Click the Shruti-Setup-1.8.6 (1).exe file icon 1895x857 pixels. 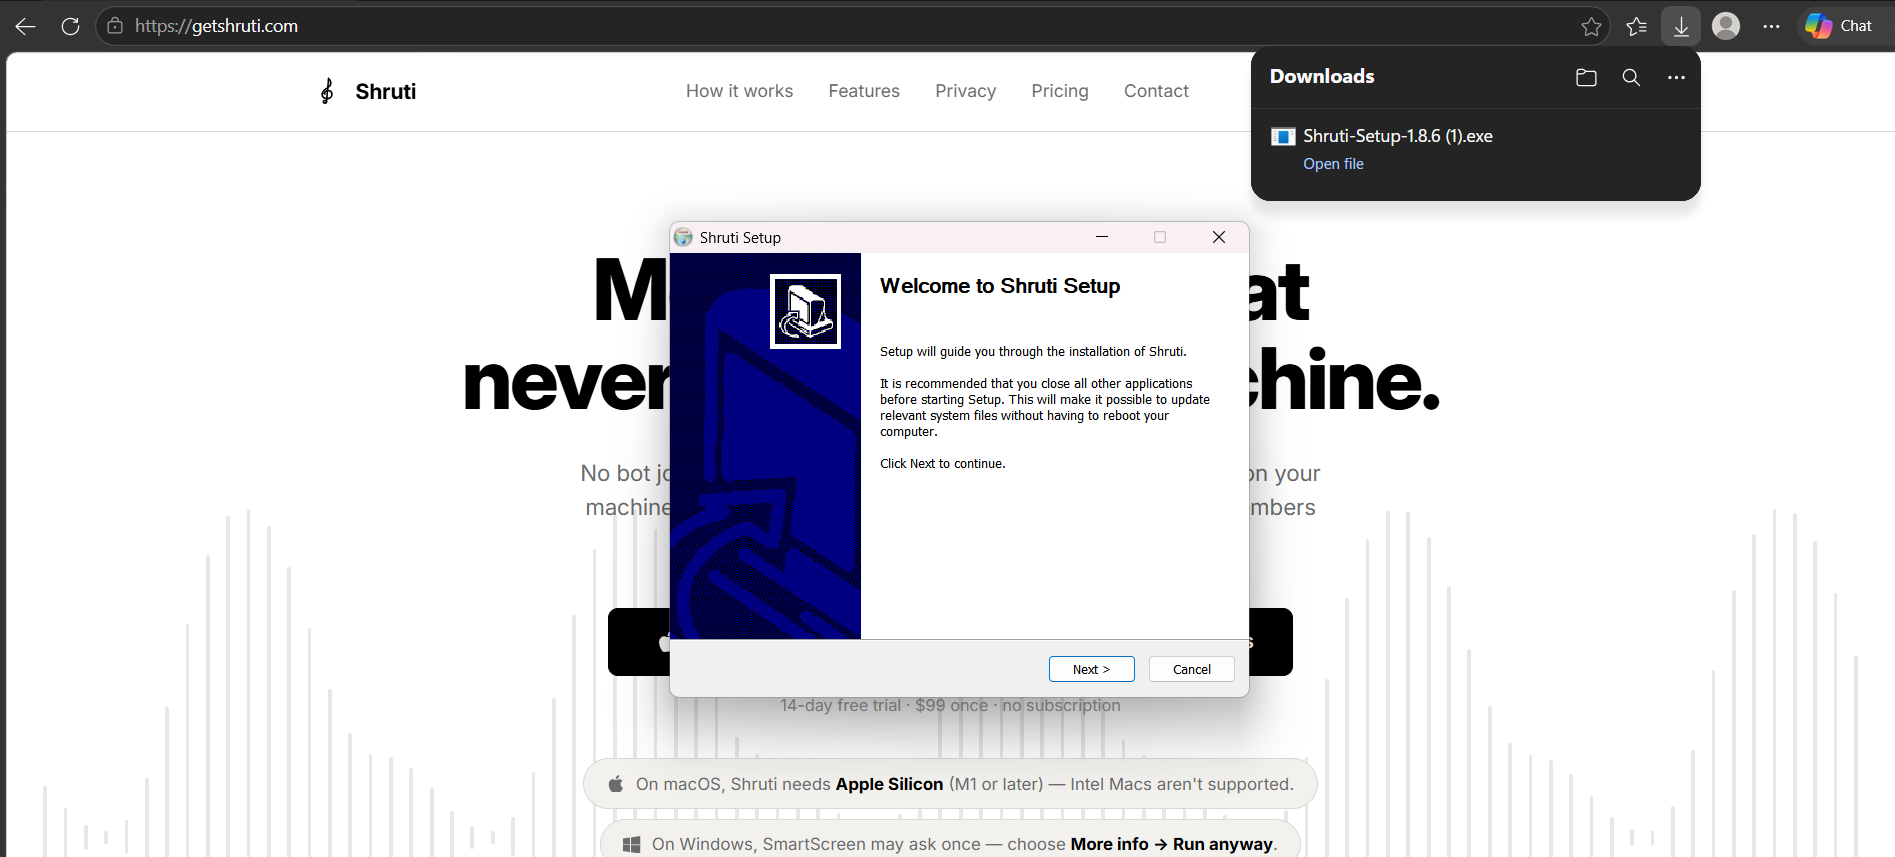[1283, 137]
